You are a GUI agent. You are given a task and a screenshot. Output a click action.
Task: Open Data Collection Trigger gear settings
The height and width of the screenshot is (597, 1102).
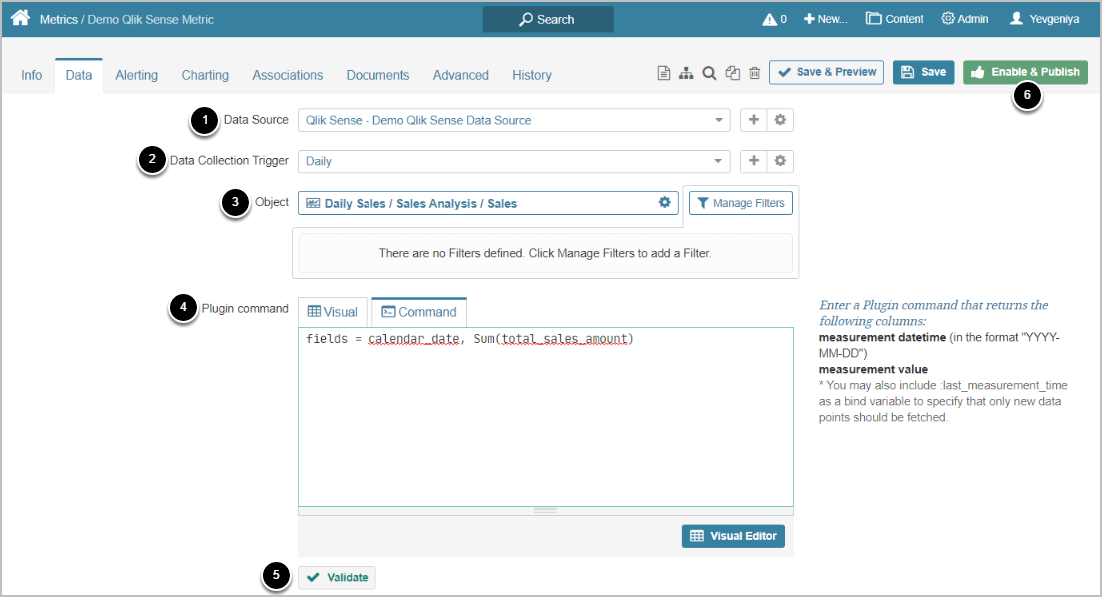pyautogui.click(x=780, y=160)
